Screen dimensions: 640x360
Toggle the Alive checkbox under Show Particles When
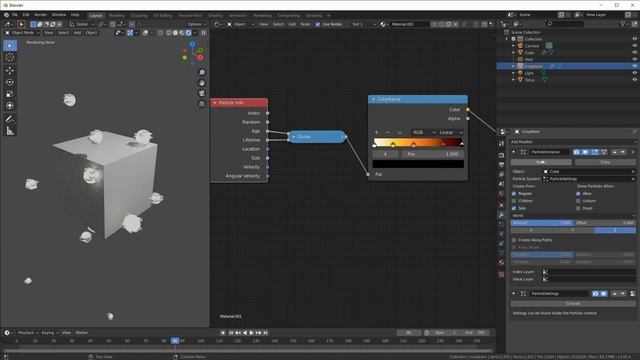tap(578, 193)
